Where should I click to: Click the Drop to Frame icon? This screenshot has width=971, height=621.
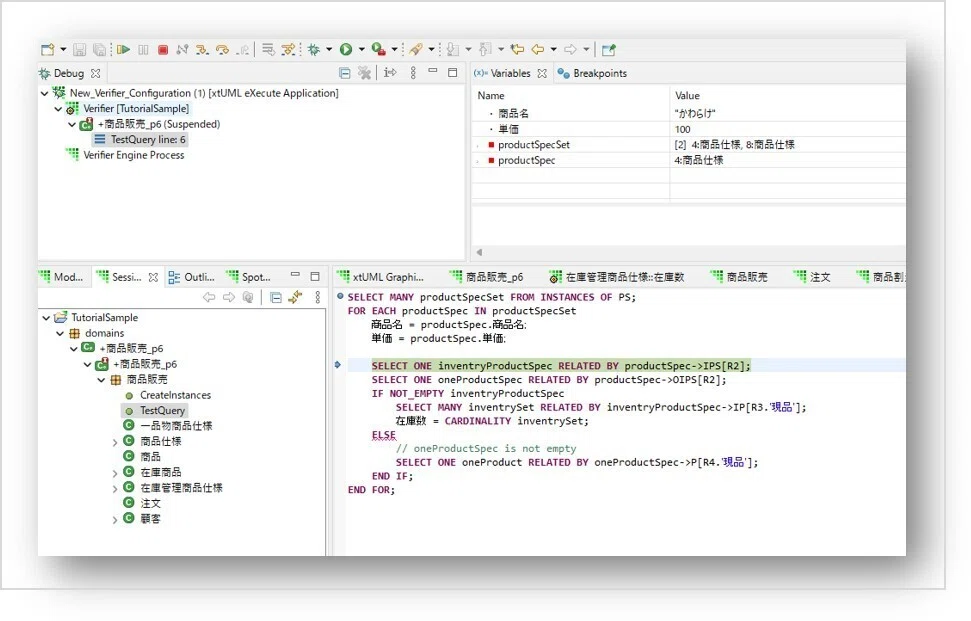click(268, 50)
